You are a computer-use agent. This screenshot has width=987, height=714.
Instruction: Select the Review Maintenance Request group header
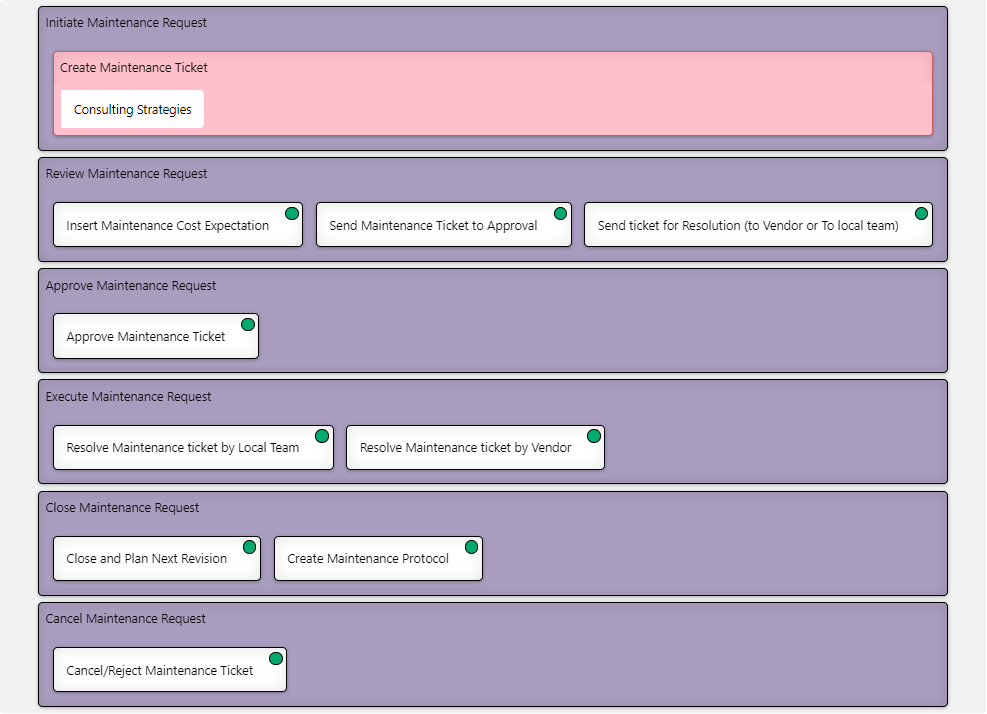[127, 174]
